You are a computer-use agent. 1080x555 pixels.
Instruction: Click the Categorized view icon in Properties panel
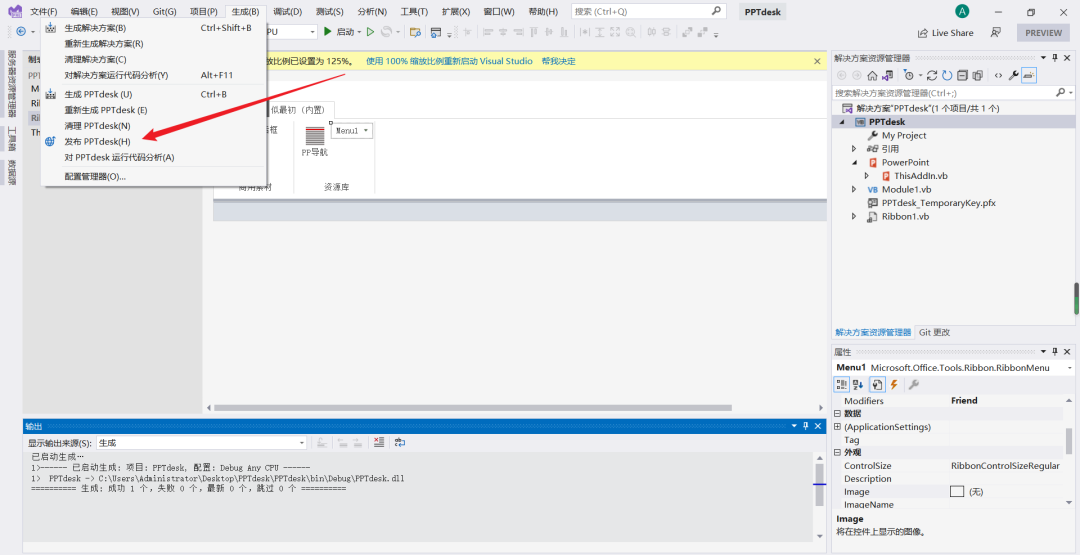click(842, 384)
